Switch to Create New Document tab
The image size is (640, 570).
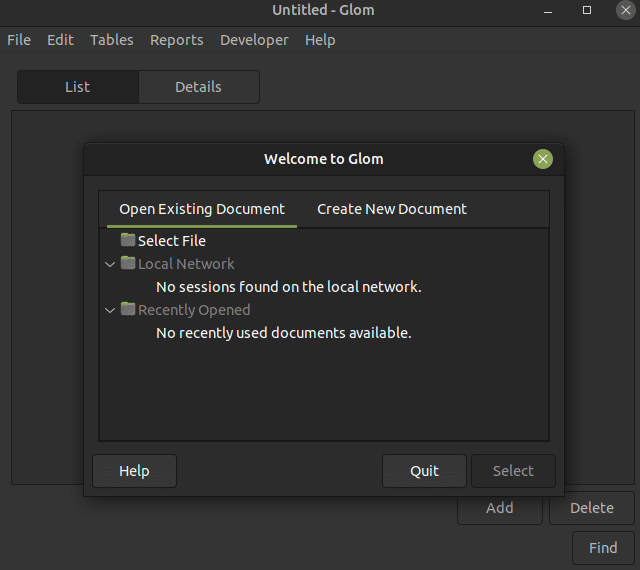coord(391,209)
